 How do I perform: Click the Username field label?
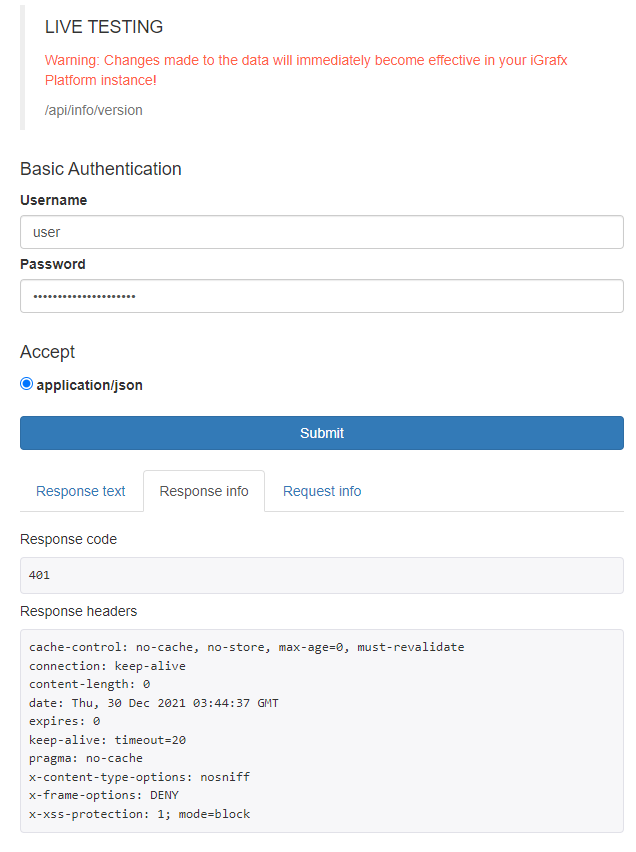pyautogui.click(x=54, y=200)
